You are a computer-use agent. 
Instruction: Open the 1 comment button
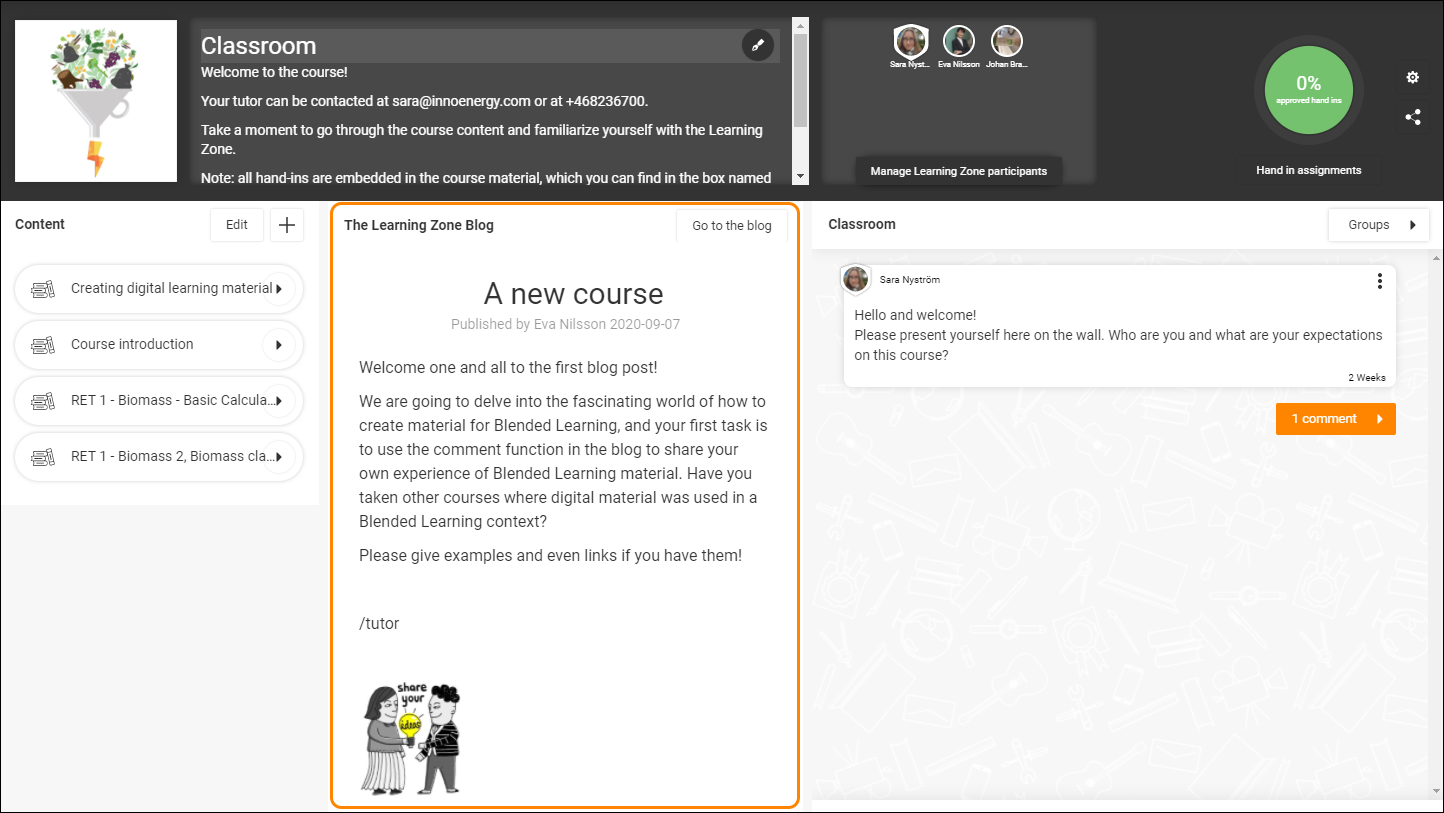click(x=1335, y=419)
